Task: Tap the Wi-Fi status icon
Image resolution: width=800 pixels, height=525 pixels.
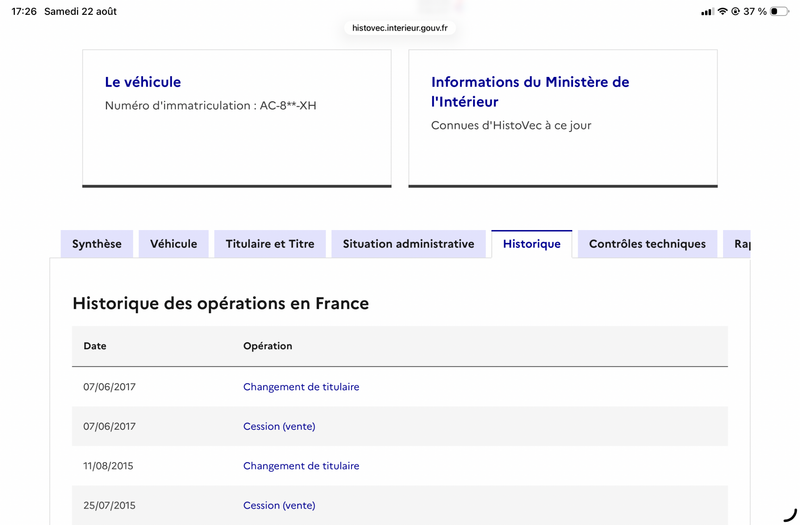Action: click(722, 11)
